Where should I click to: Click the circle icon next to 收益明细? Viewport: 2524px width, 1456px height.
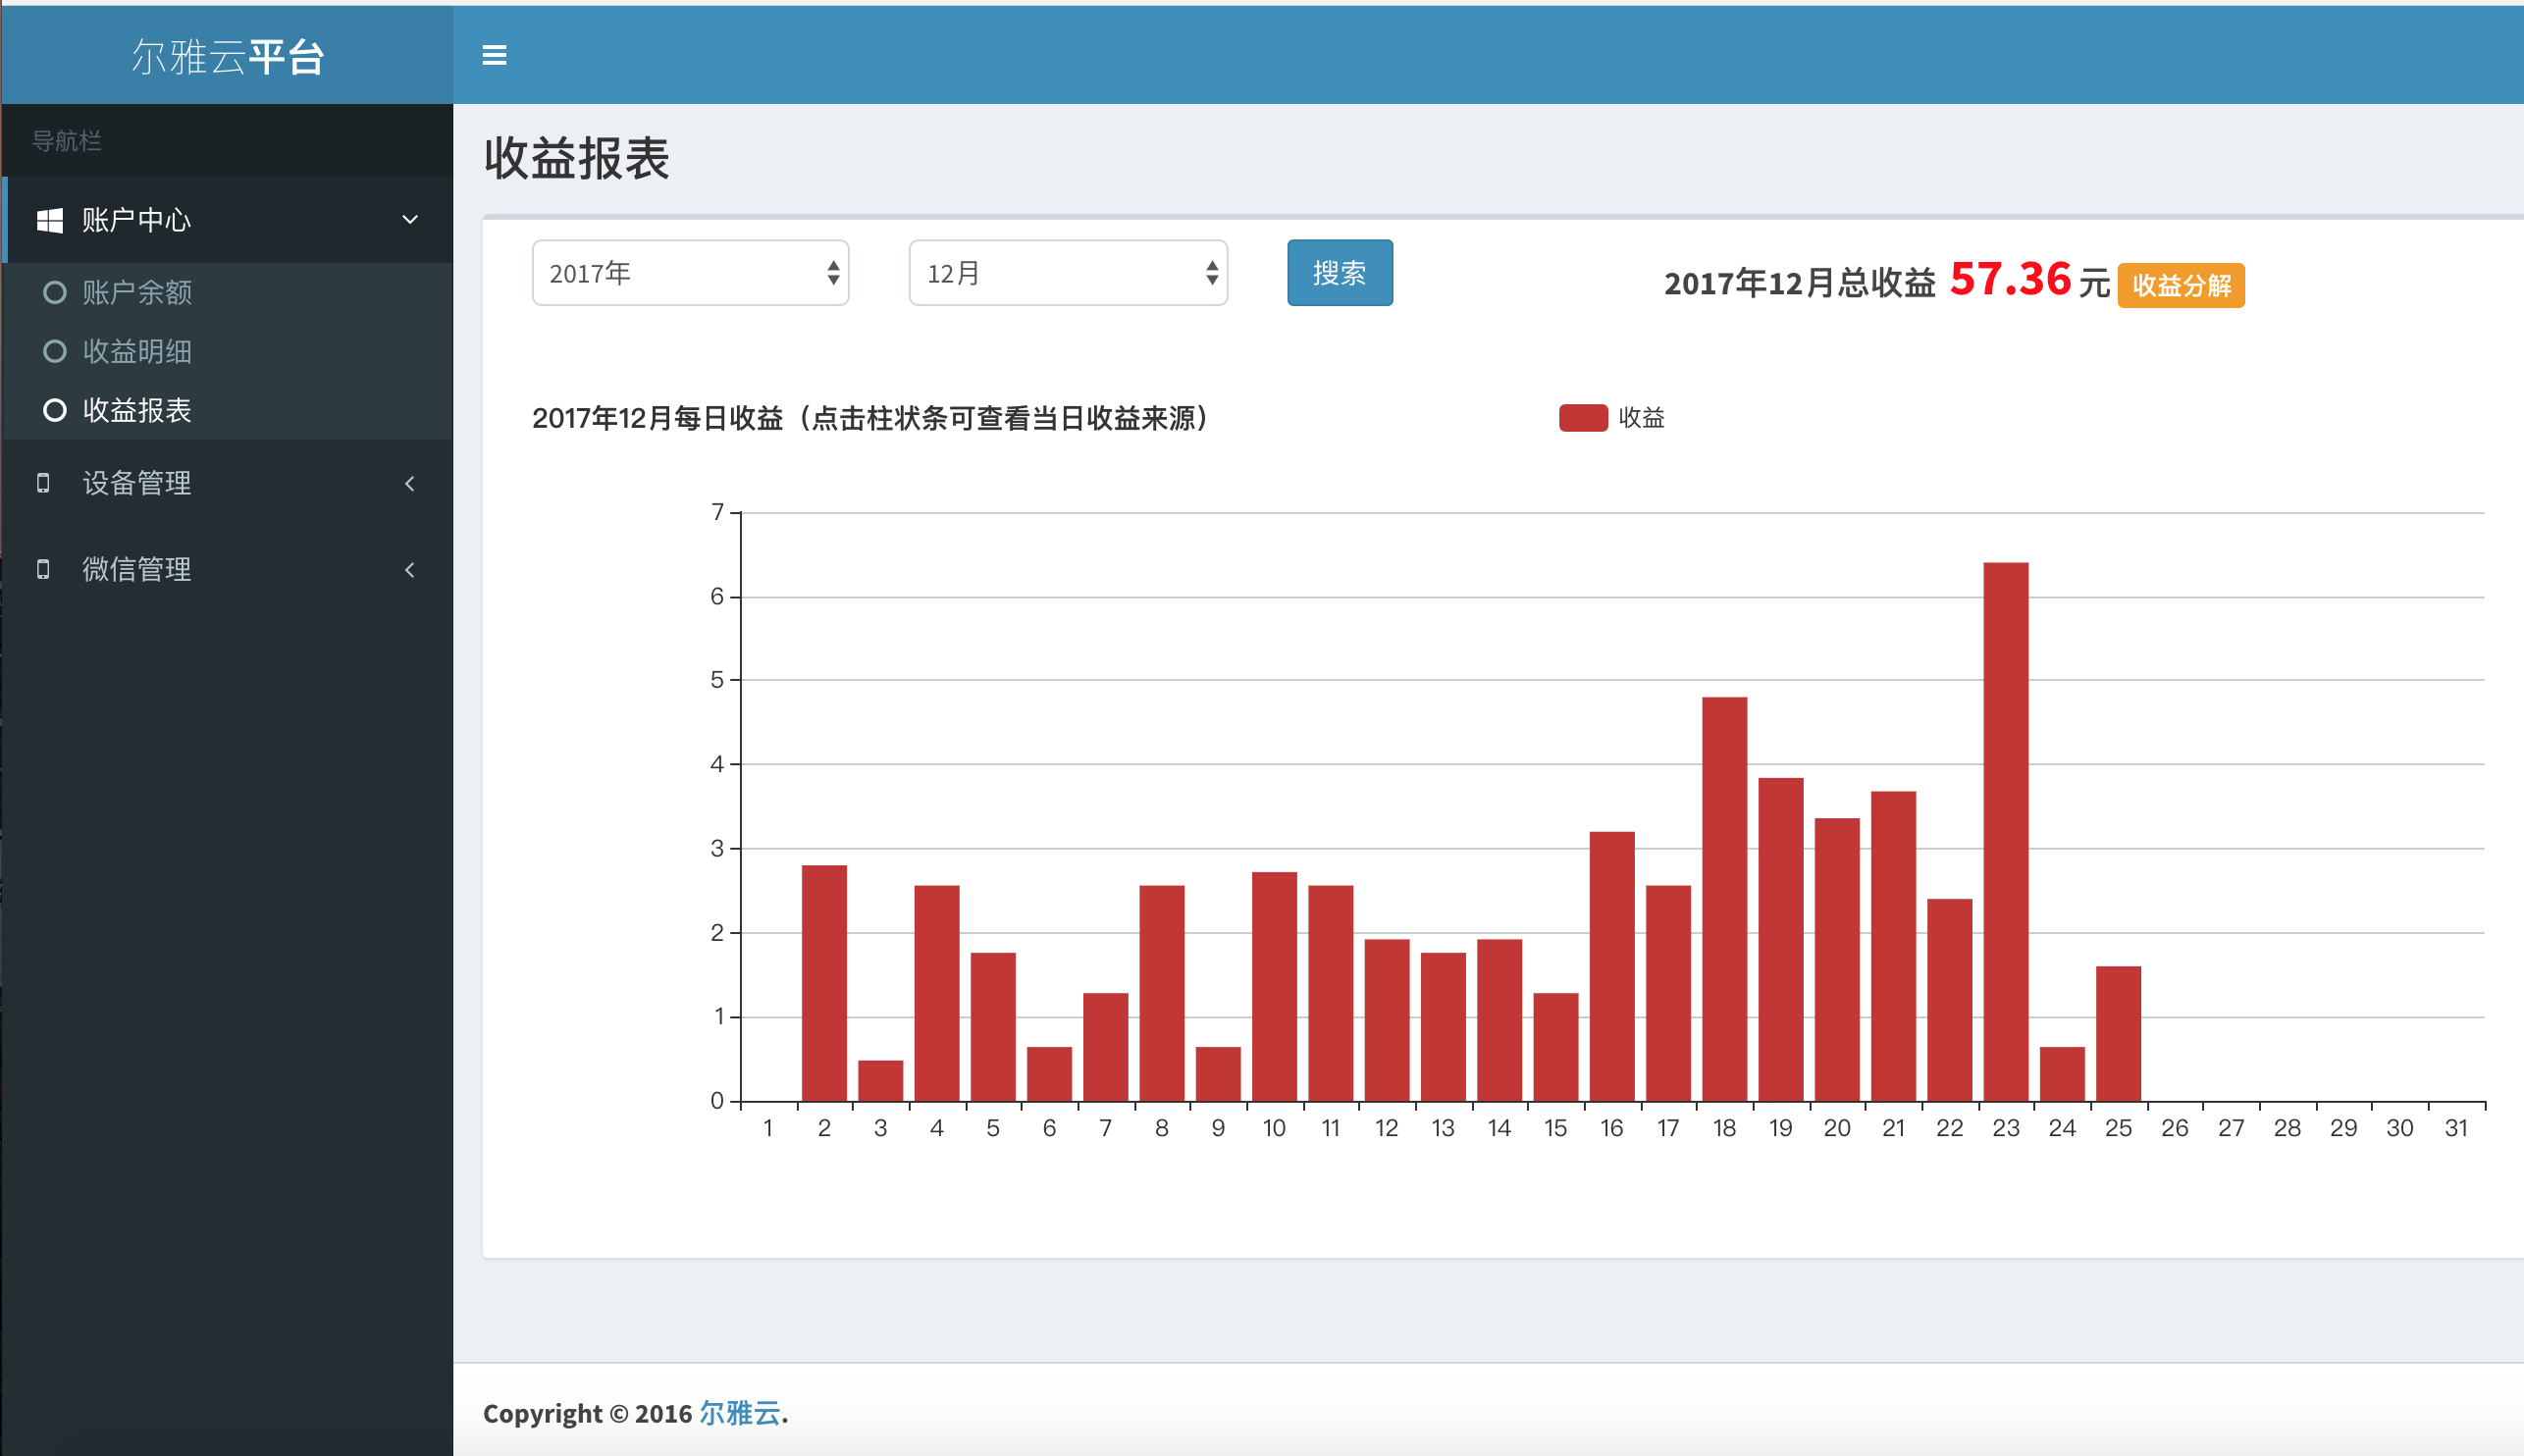55,351
